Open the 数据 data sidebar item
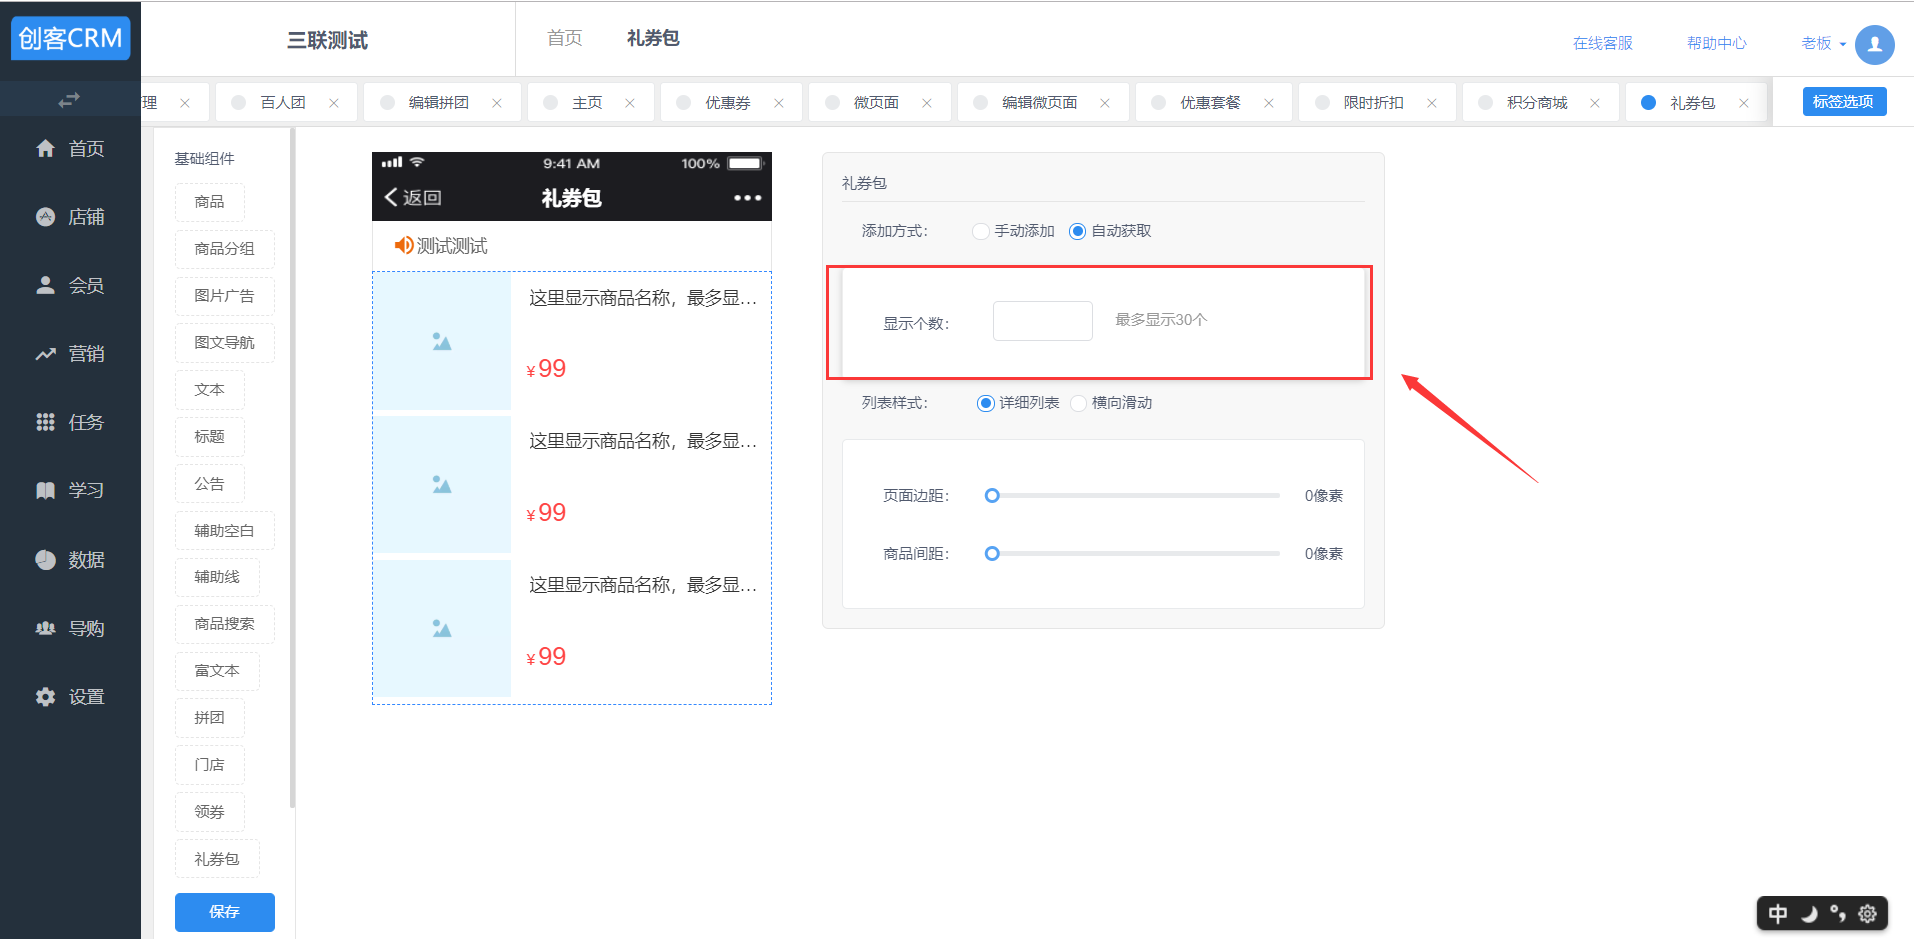1914x939 pixels. pyautogui.click(x=70, y=560)
